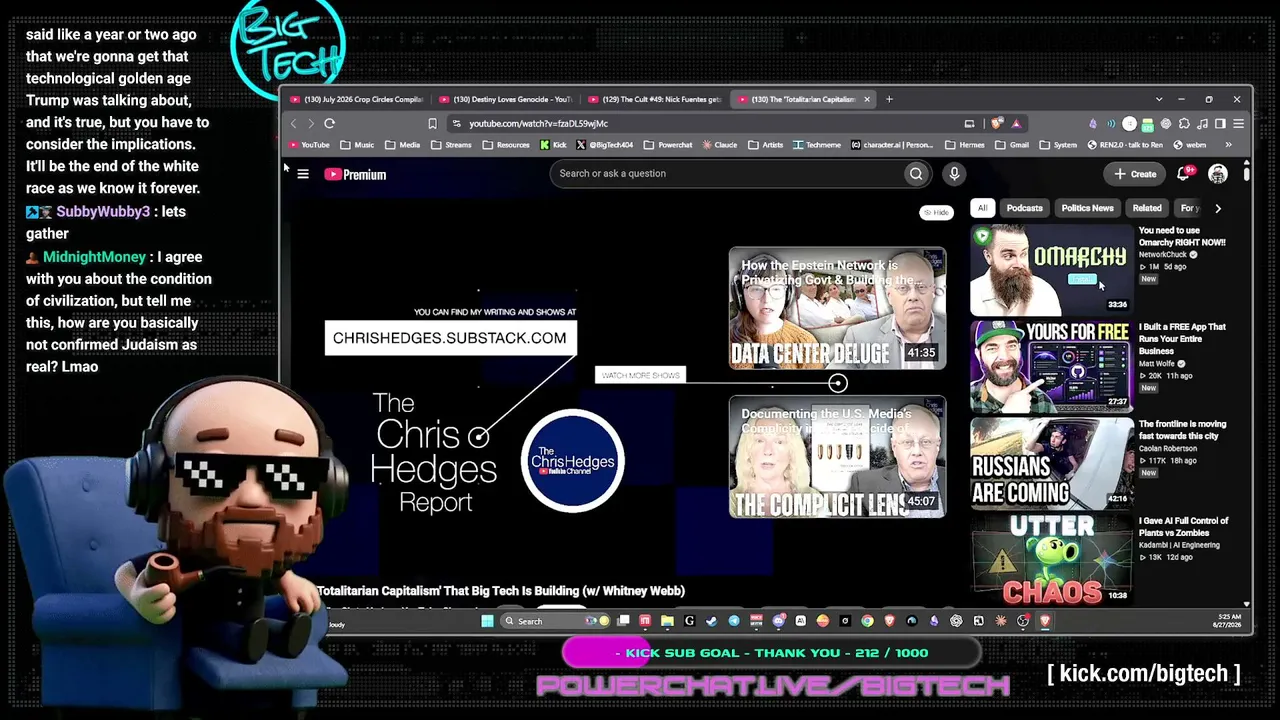The width and height of the screenshot is (1280, 720).
Task: Expand the hidden bookmarks overflow chevron
Action: pos(1229,145)
